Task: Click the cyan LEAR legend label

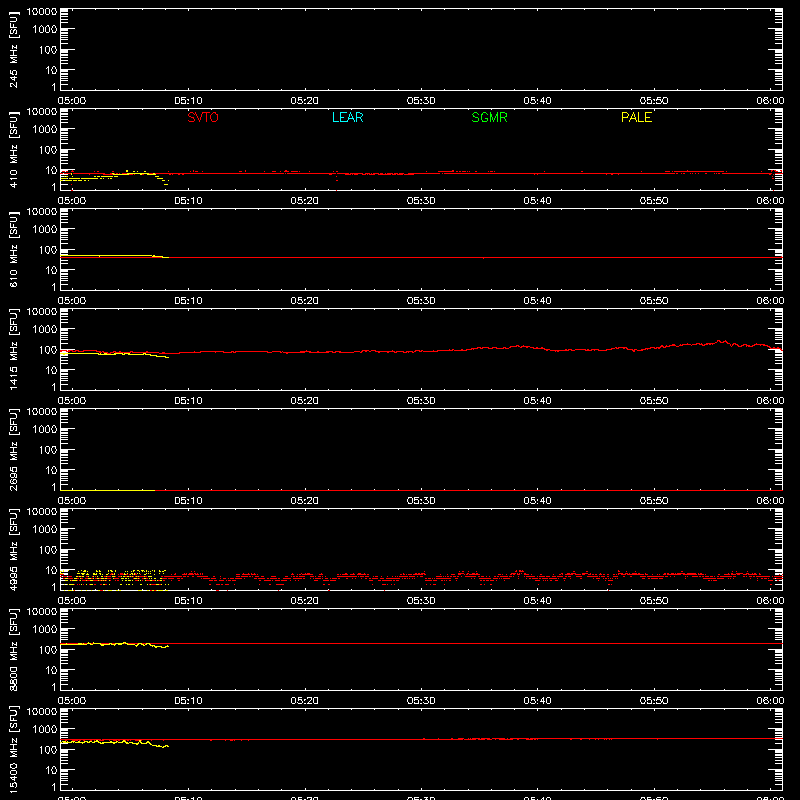Action: 347,117
